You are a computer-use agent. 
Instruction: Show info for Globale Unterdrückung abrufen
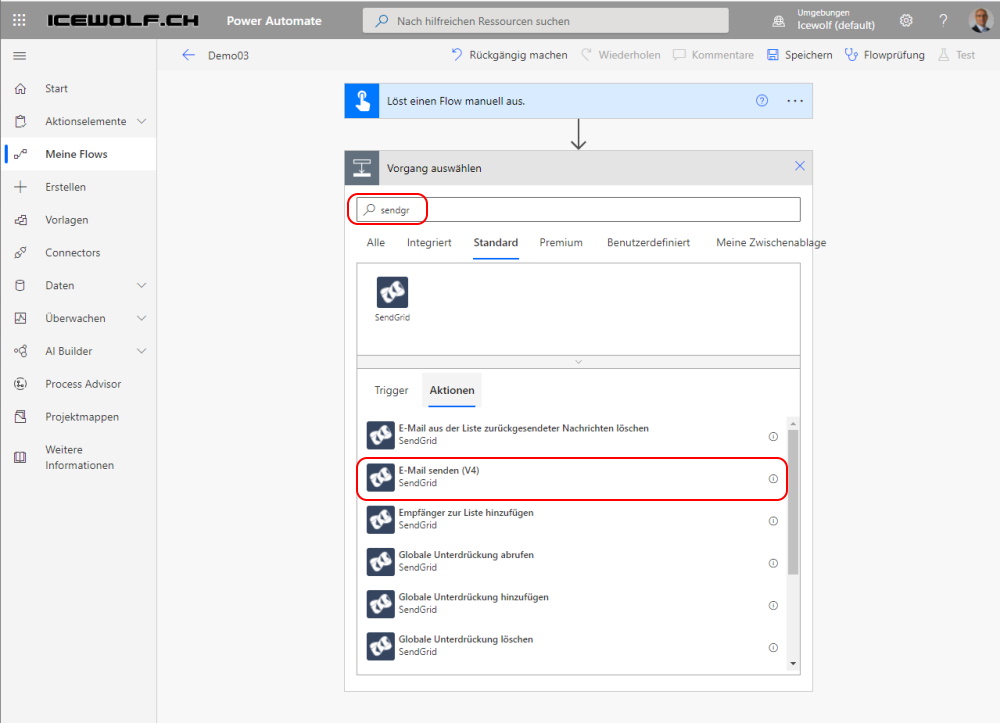coord(773,563)
